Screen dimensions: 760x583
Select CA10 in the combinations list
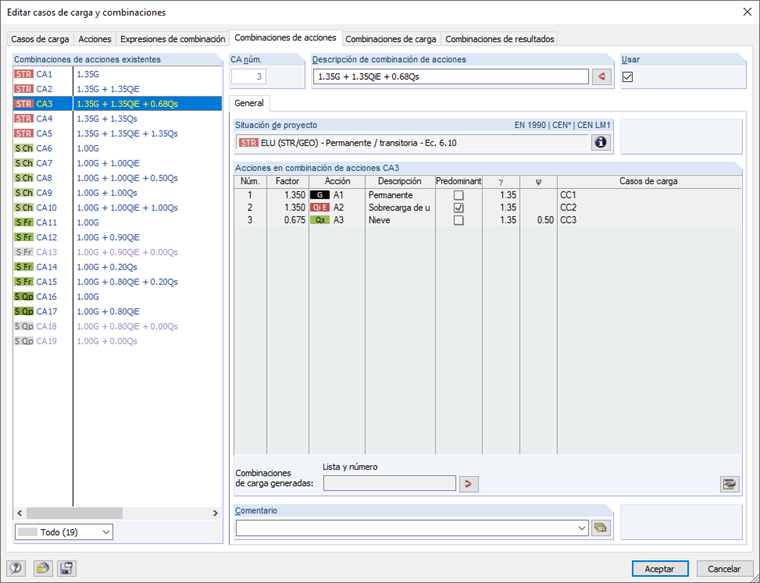[x=118, y=207]
